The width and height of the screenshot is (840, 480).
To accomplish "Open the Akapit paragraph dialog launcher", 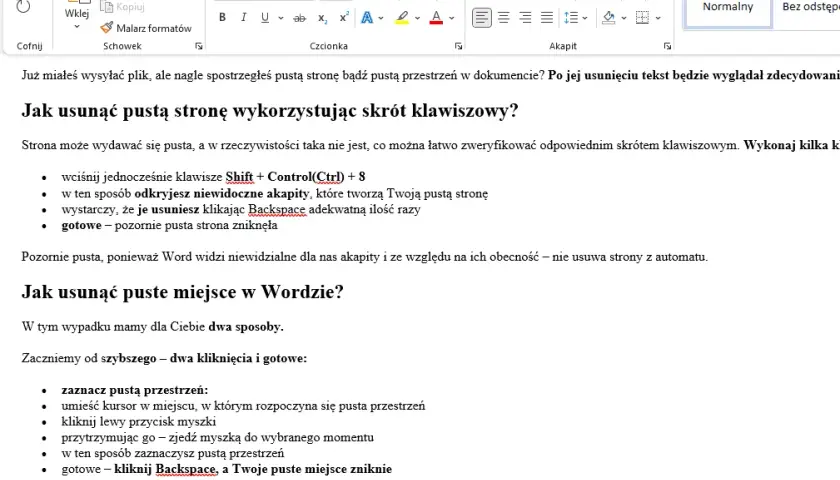I will pos(668,47).
